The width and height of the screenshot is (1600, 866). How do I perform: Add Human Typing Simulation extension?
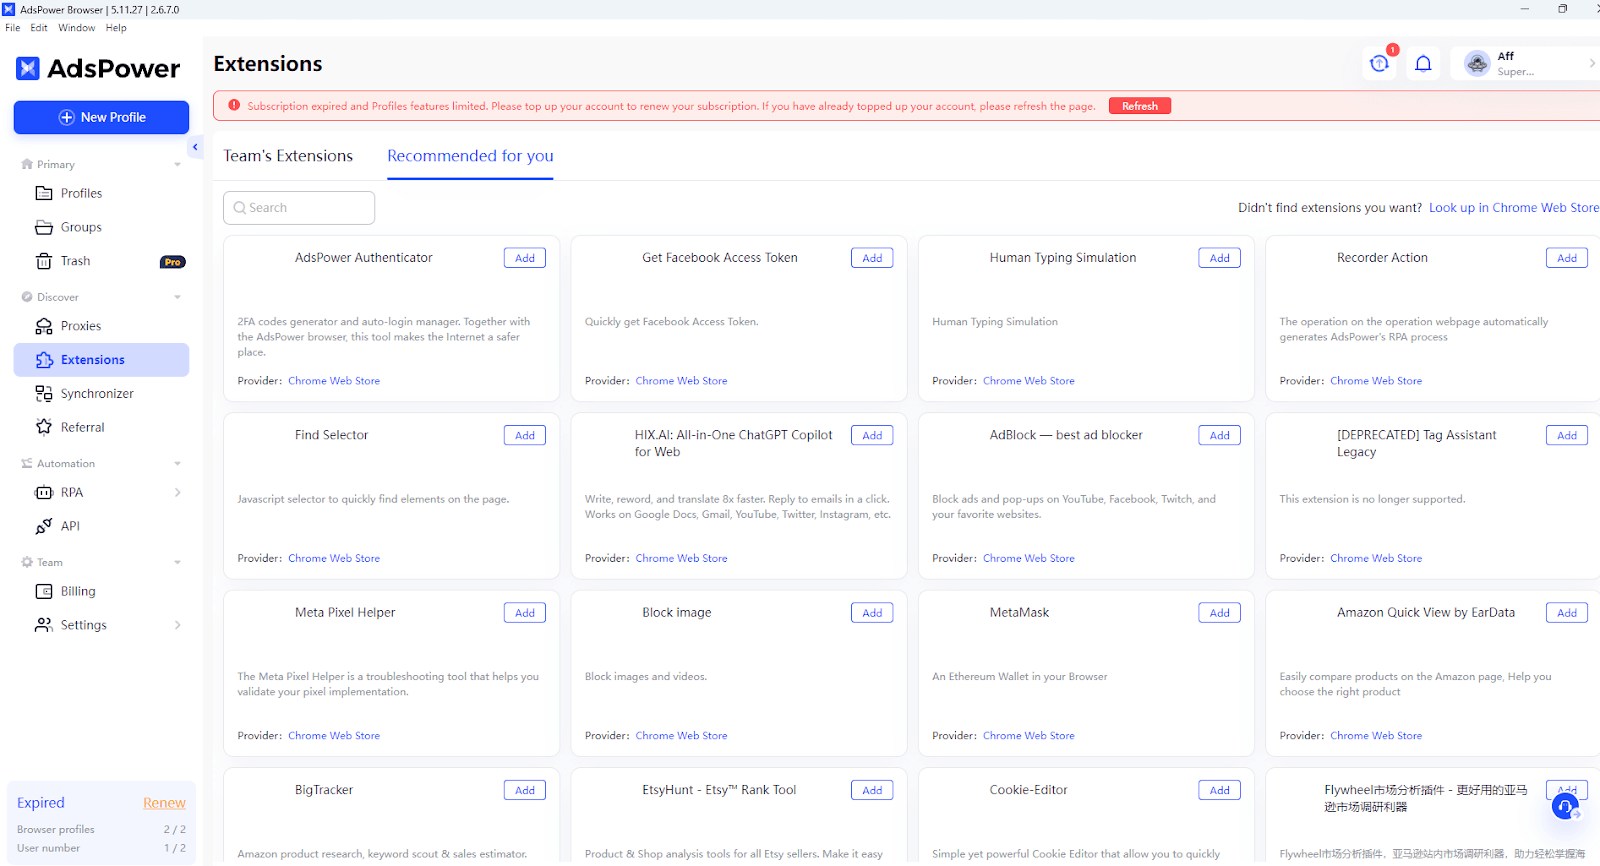(x=1220, y=258)
